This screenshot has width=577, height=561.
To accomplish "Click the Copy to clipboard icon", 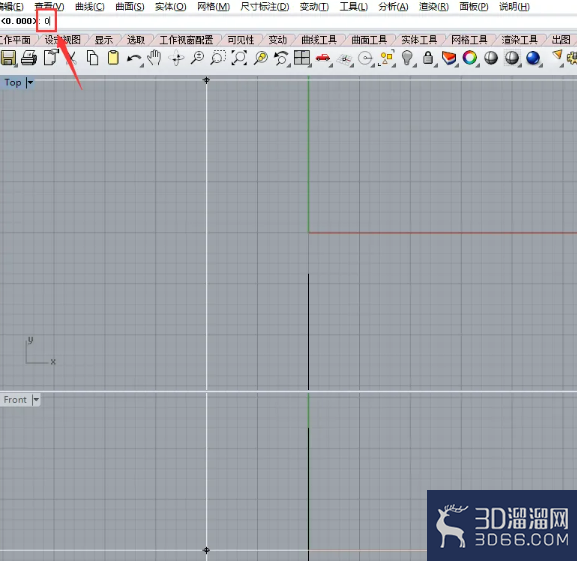I will point(92,58).
